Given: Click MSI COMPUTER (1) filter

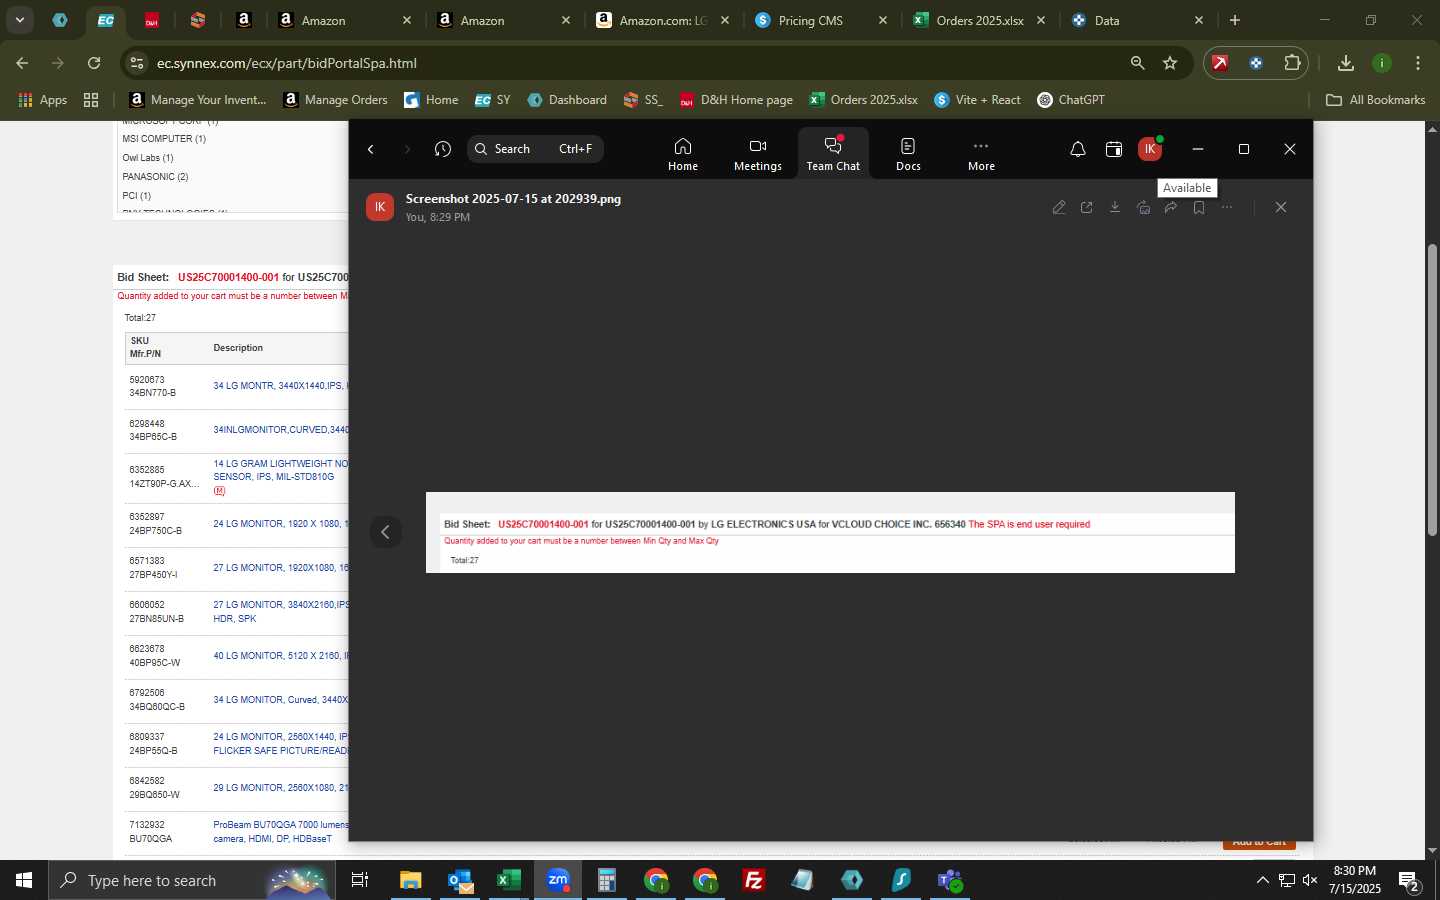Looking at the screenshot, I should pyautogui.click(x=164, y=139).
